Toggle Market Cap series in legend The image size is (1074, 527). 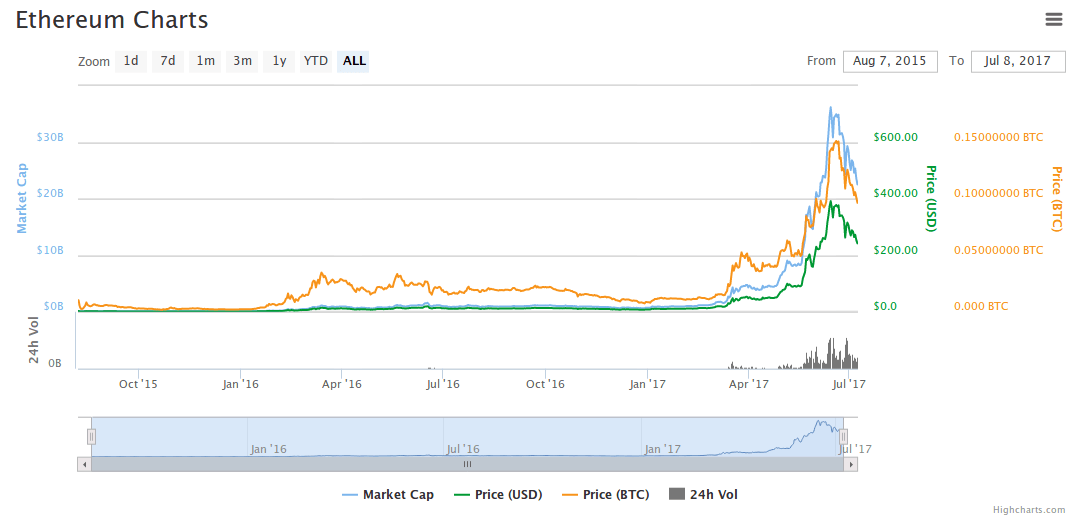[388, 494]
